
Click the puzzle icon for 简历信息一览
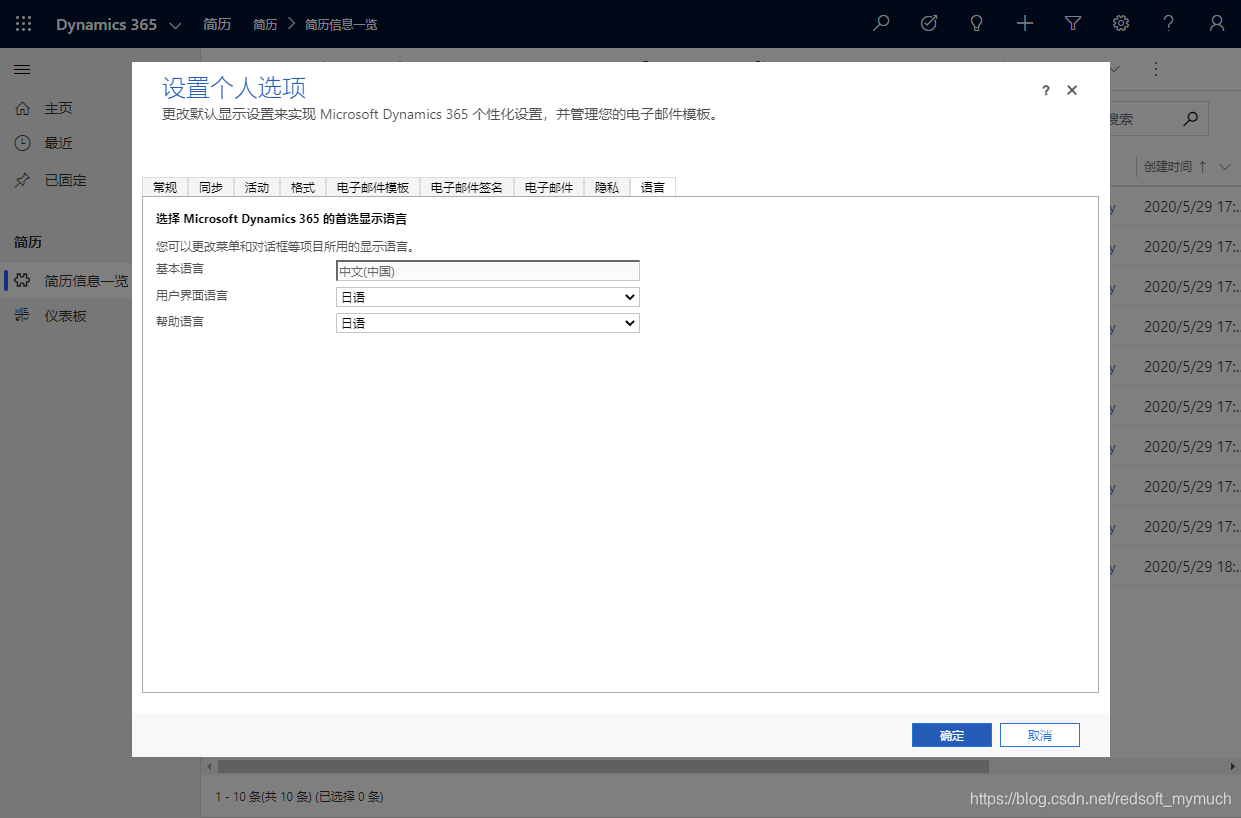pyautogui.click(x=22, y=281)
